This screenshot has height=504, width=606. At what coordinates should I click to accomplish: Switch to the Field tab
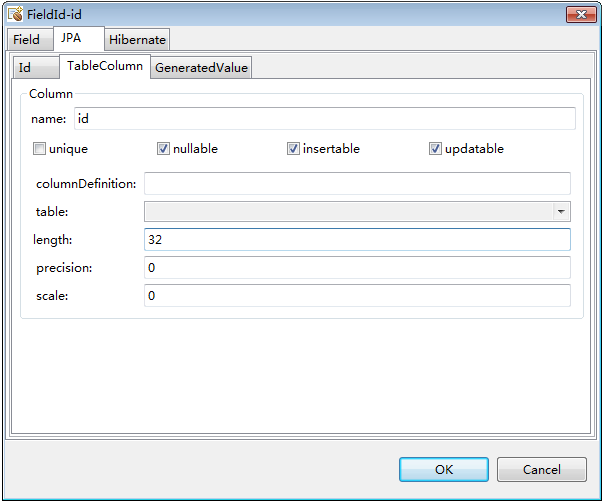tap(30, 39)
